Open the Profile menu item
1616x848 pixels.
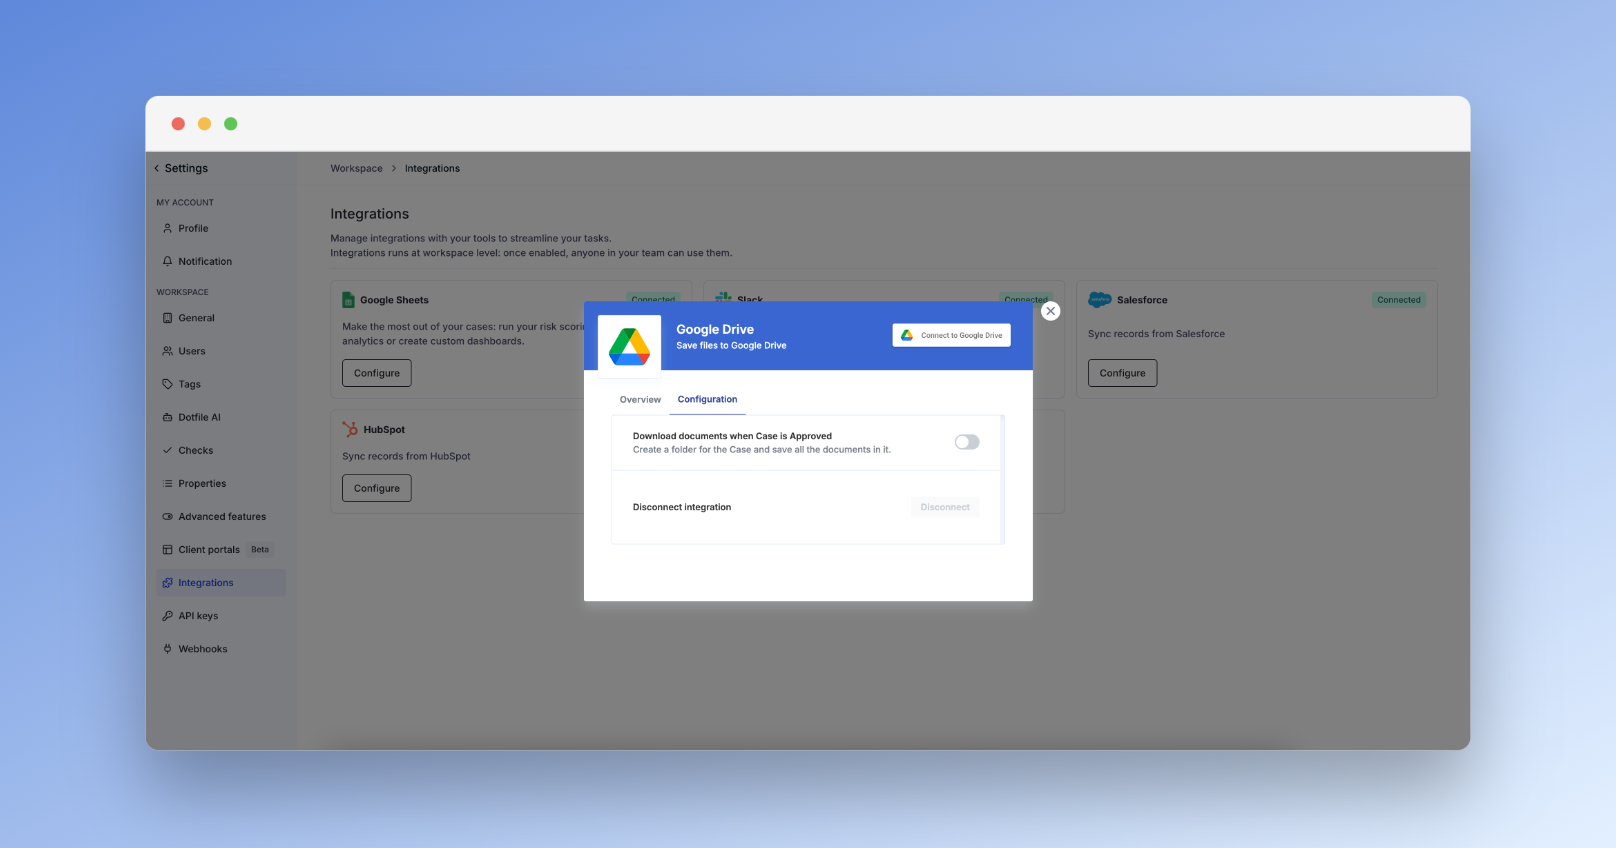(x=221, y=228)
